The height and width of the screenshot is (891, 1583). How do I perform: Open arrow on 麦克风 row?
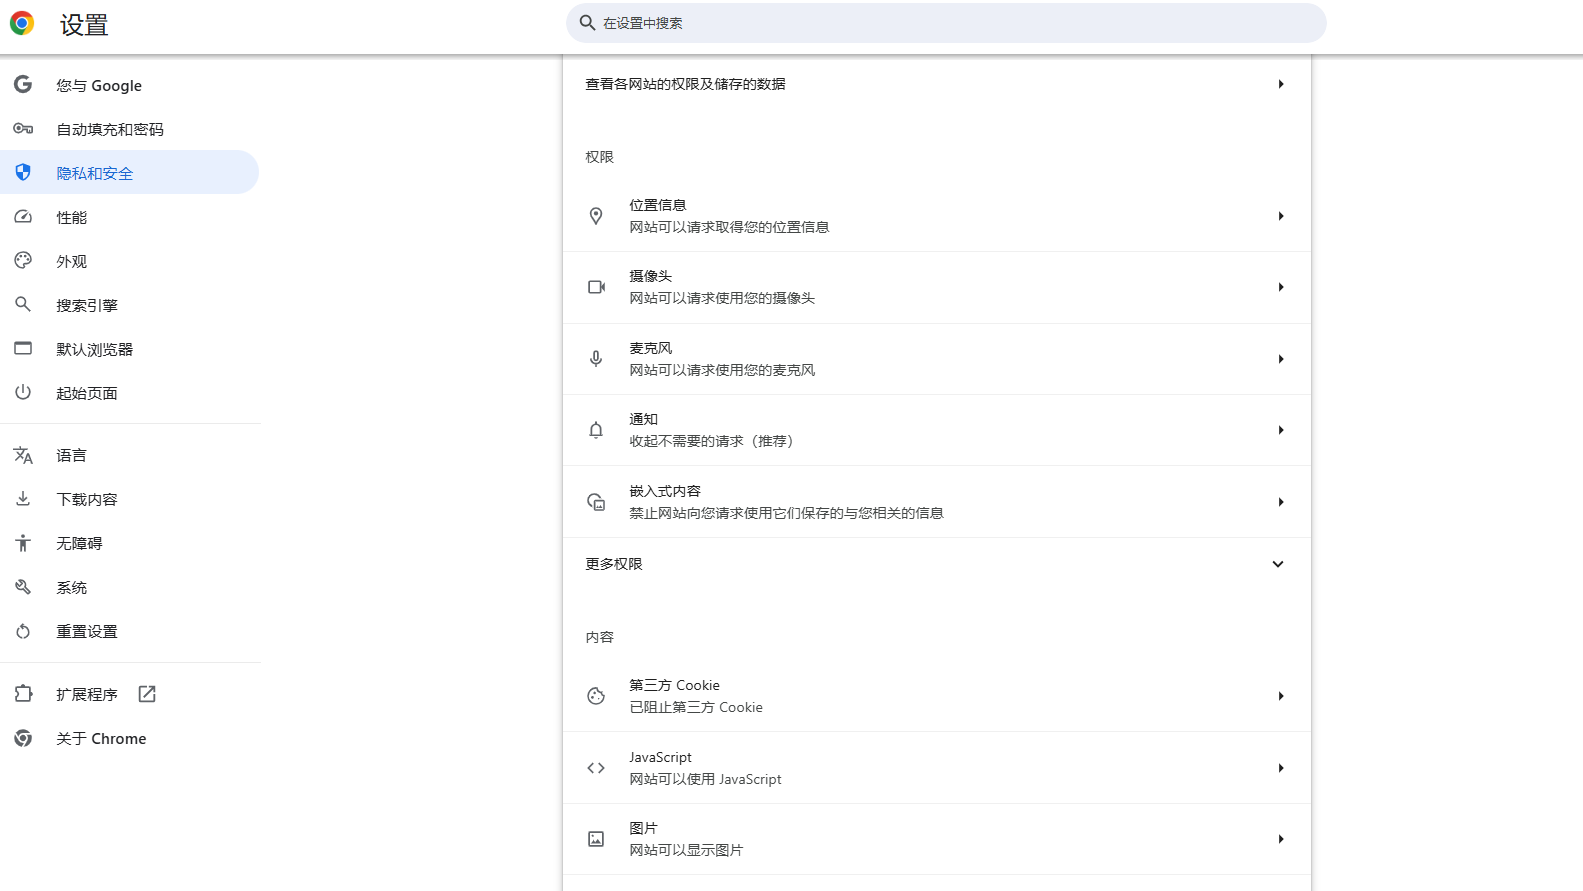pos(1281,359)
